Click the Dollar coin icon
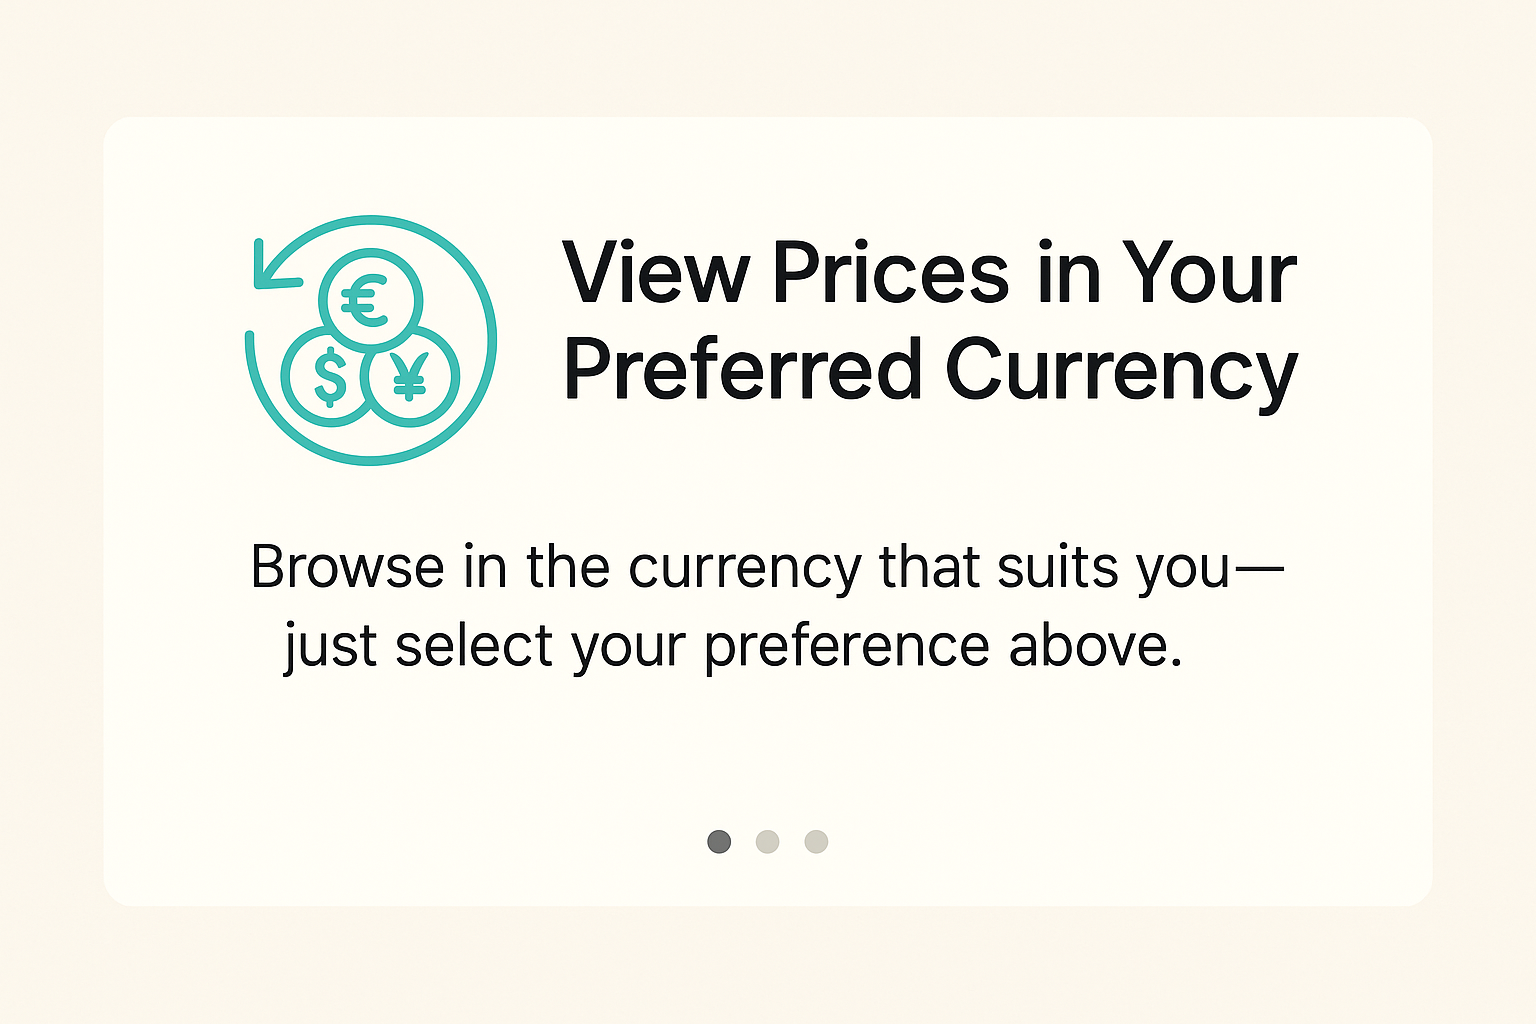The width and height of the screenshot is (1536, 1024). click(x=329, y=377)
